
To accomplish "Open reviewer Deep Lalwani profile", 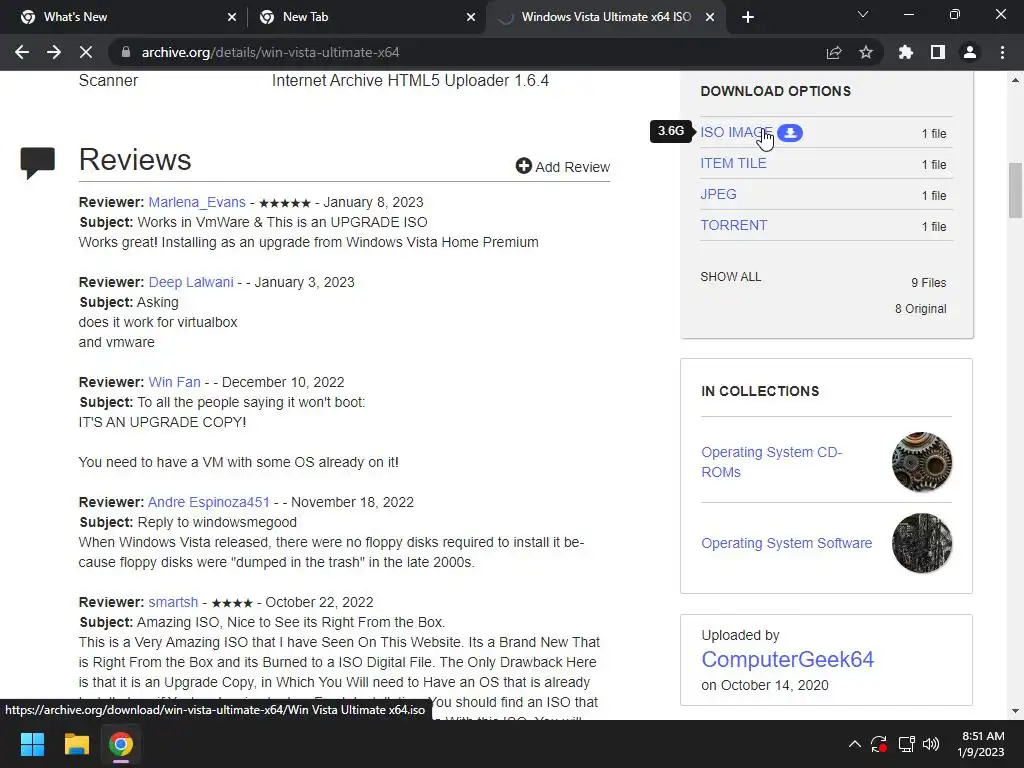I will 191,282.
